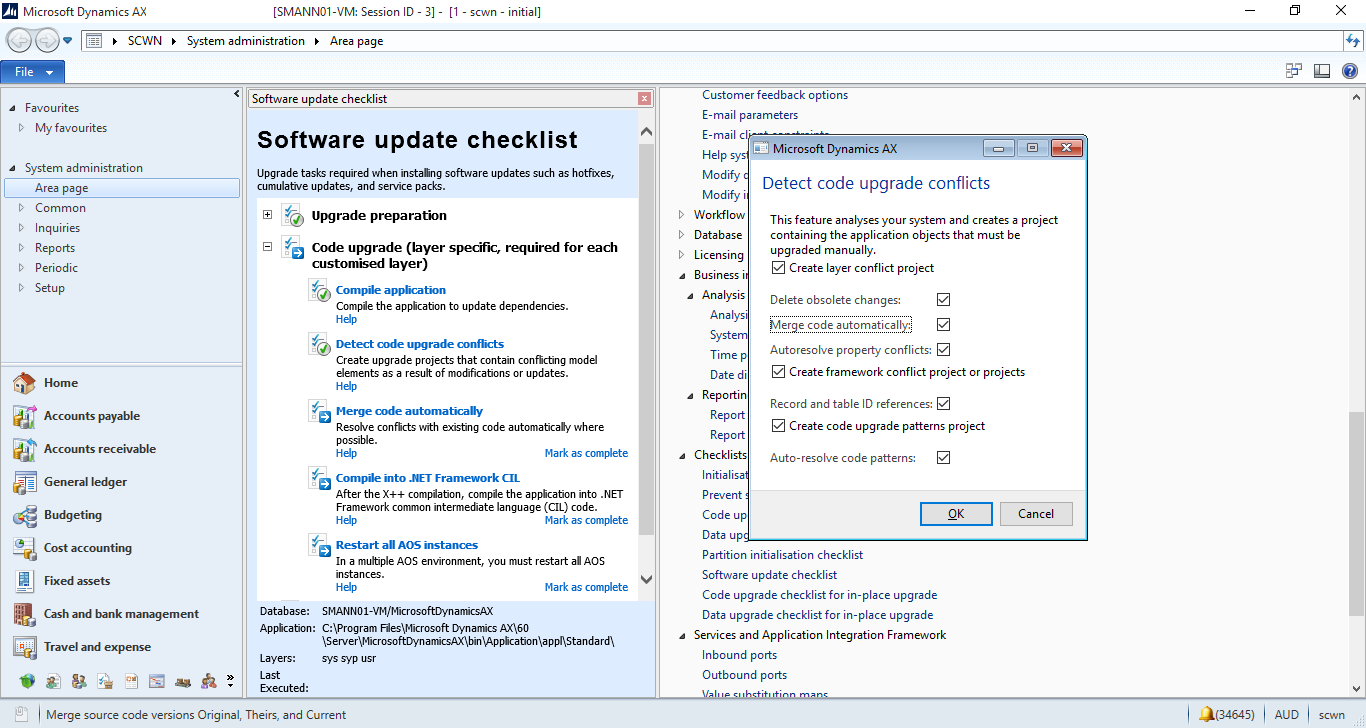Select Area page in navigation tree
The height and width of the screenshot is (728, 1366).
(x=122, y=188)
